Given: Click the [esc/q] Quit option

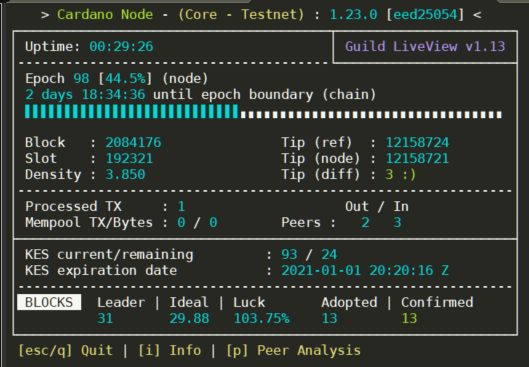Looking at the screenshot, I should 65,351.
